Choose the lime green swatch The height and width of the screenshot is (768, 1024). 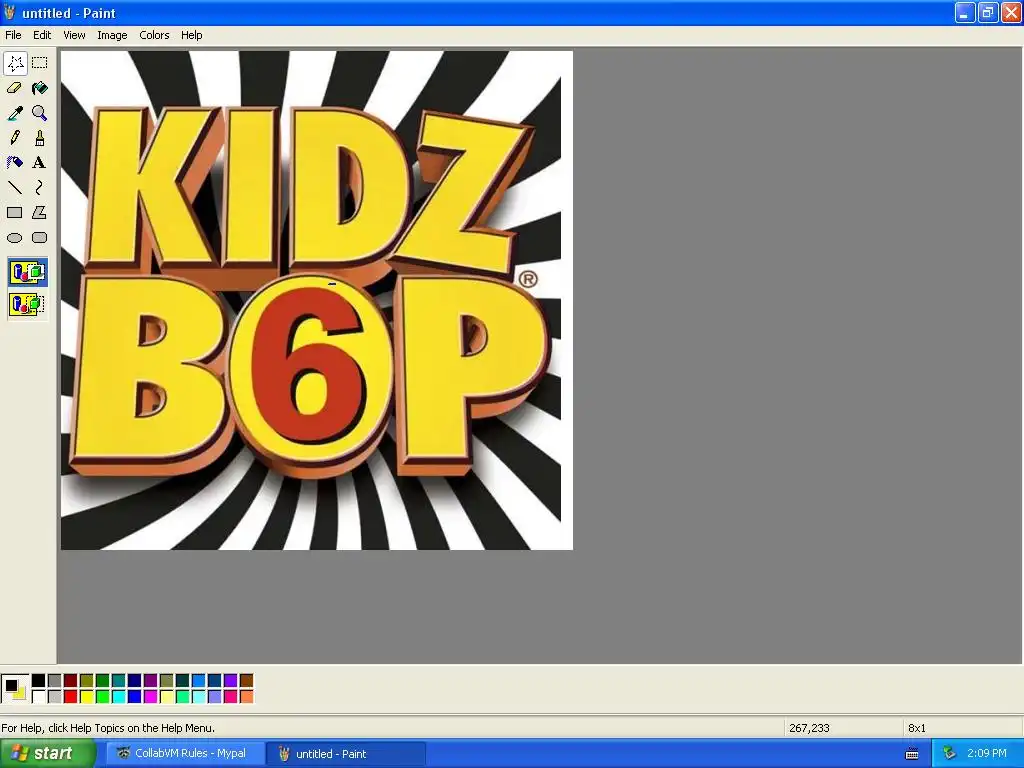tap(103, 697)
